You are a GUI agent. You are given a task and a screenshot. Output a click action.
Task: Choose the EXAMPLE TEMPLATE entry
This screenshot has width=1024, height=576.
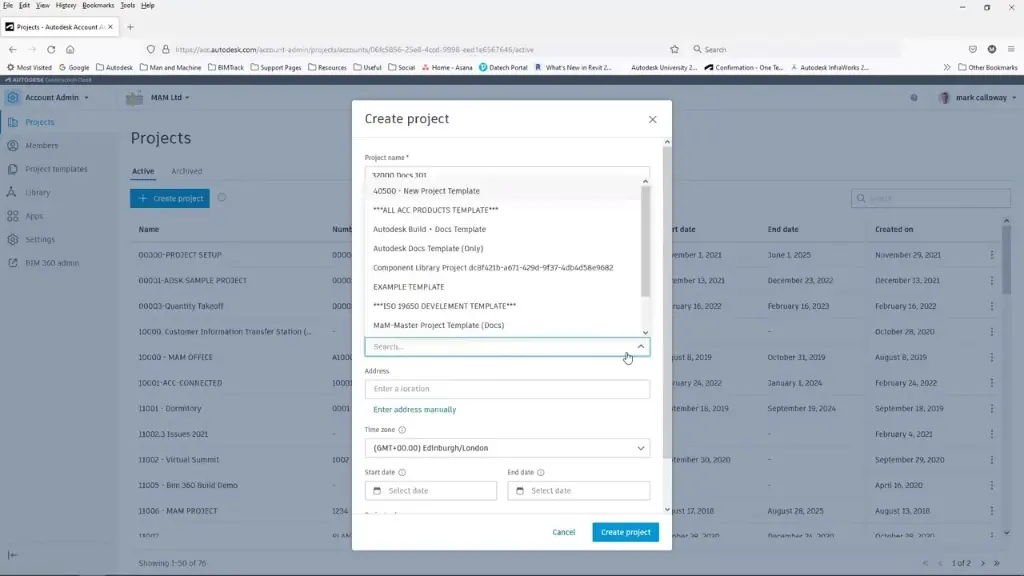503,287
